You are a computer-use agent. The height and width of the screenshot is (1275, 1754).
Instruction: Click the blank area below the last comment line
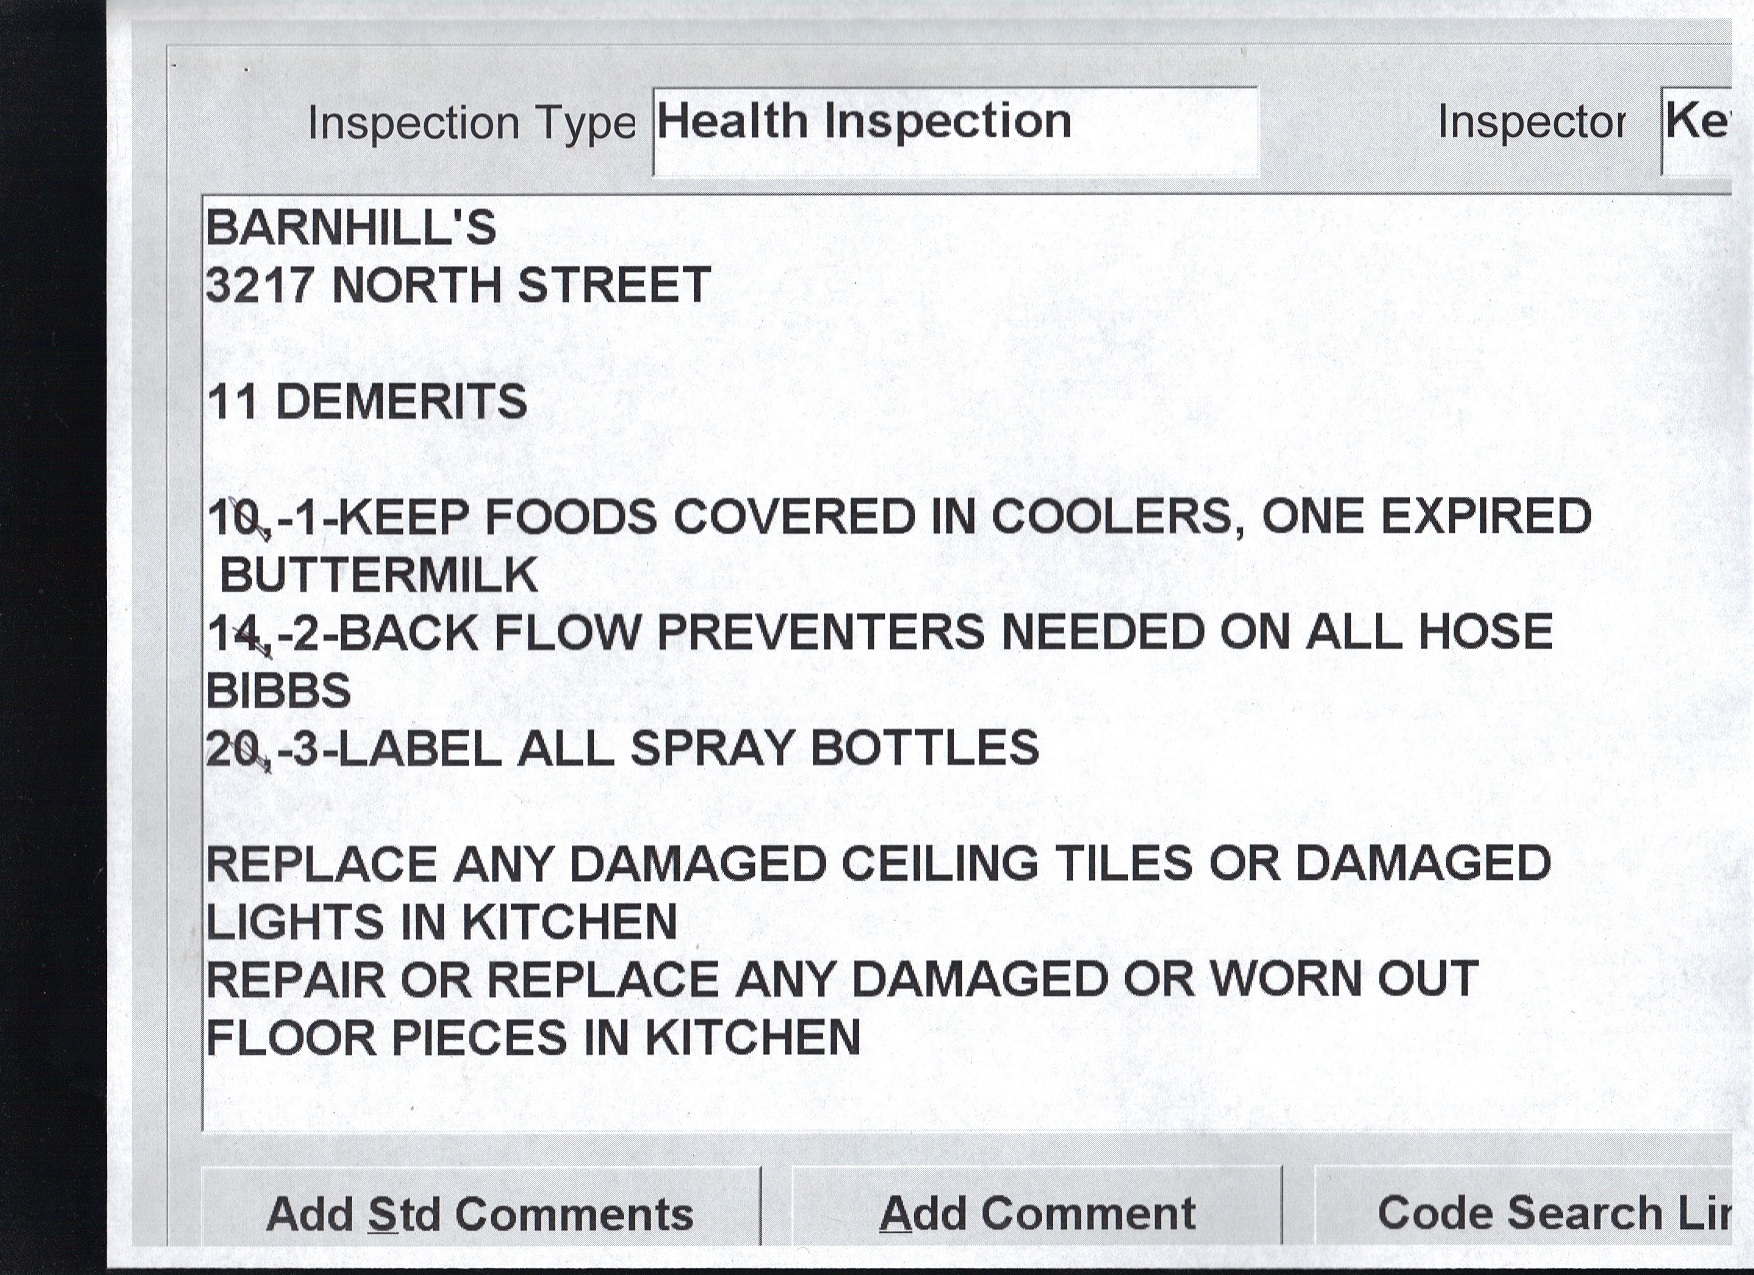(900, 1095)
